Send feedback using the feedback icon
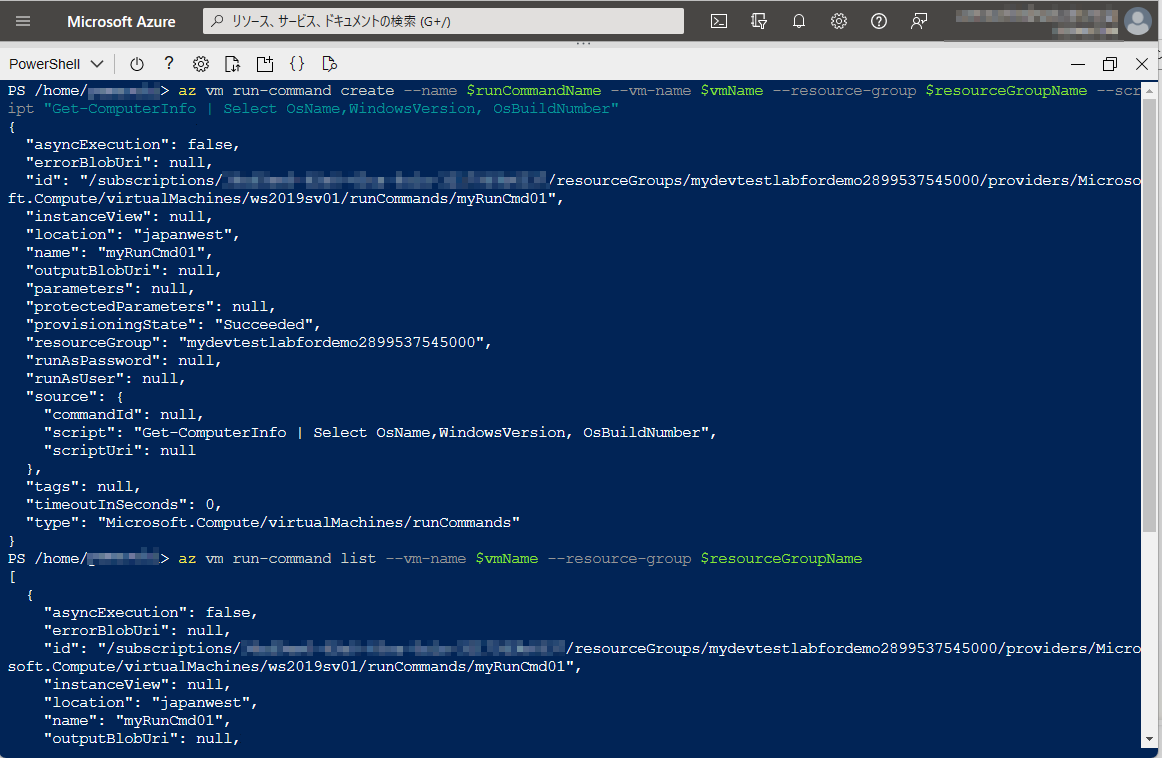 [x=918, y=20]
